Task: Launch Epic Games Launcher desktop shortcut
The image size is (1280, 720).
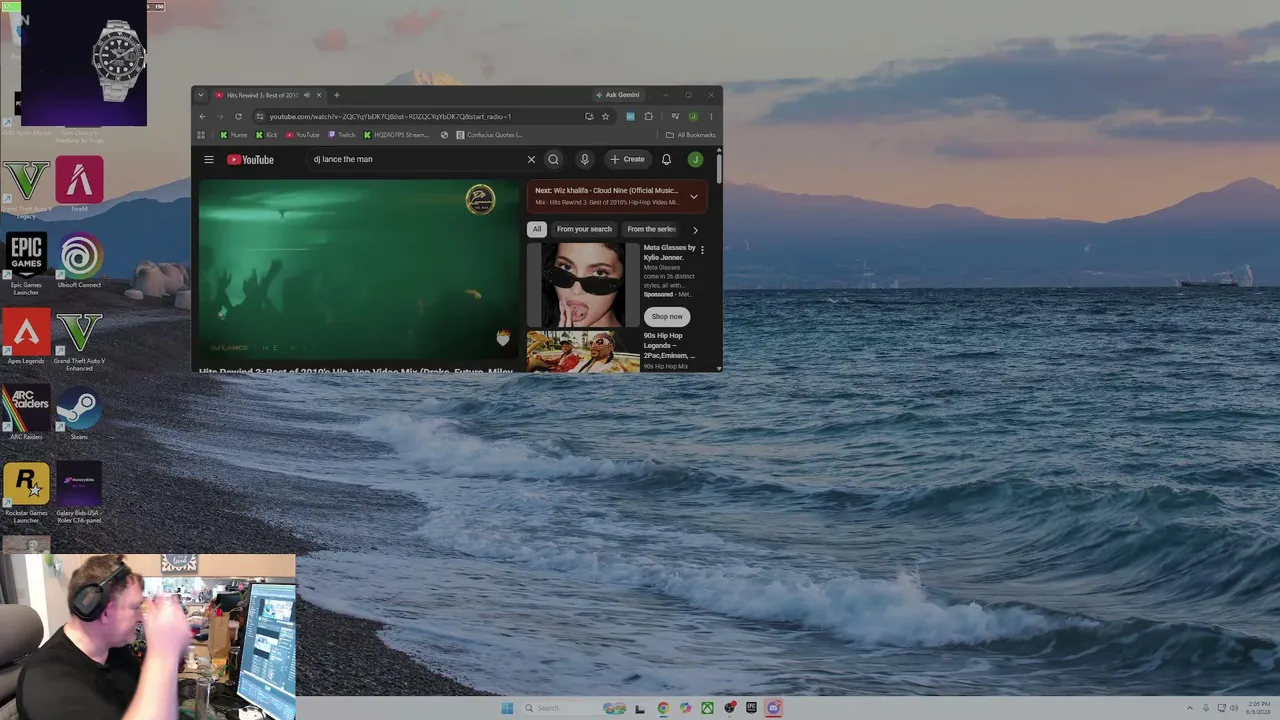Action: pos(27,264)
